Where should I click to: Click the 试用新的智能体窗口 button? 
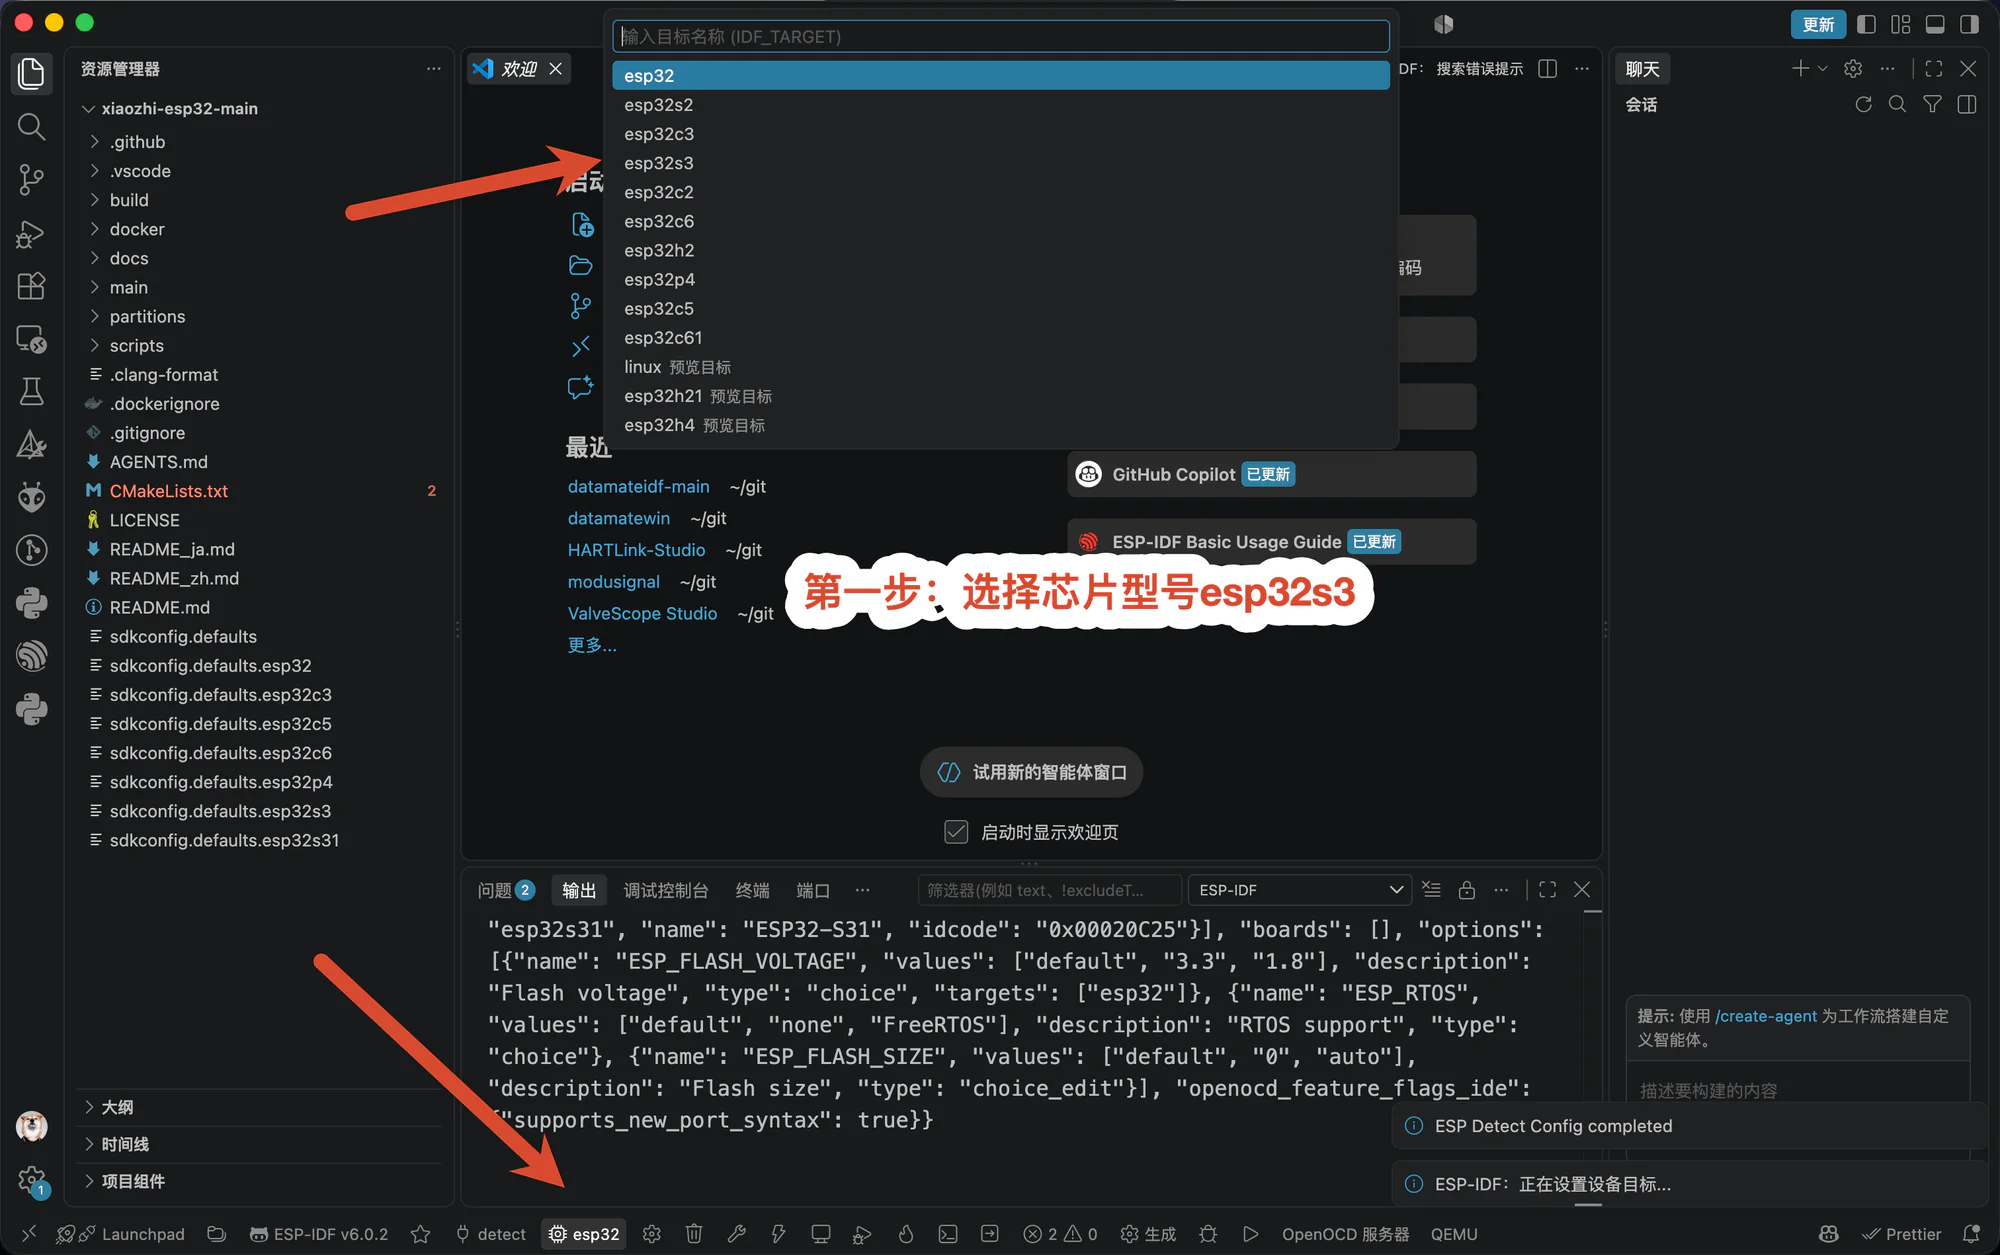pos(1031,772)
